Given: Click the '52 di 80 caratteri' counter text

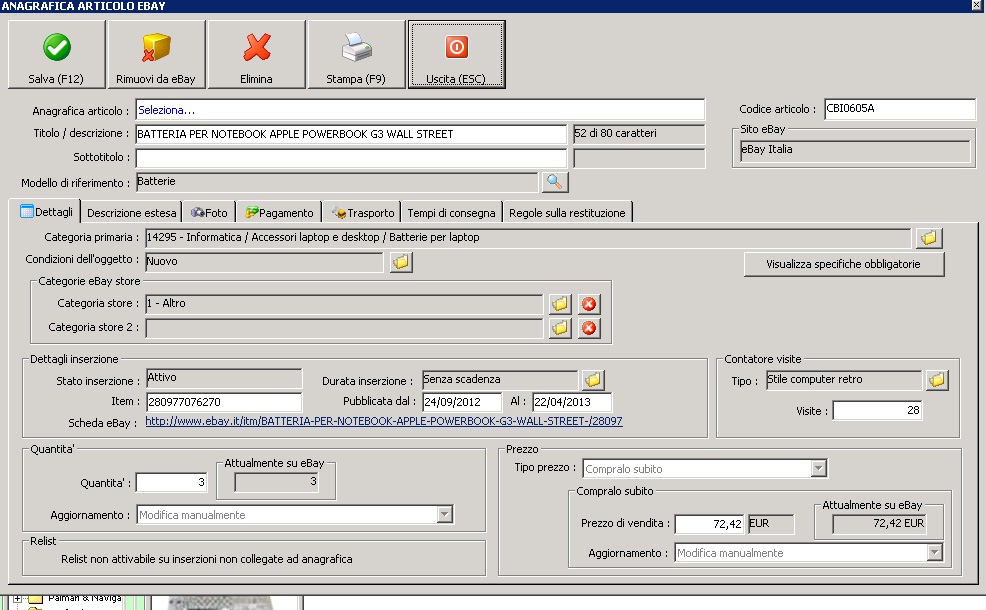Looking at the screenshot, I should click(x=615, y=133).
